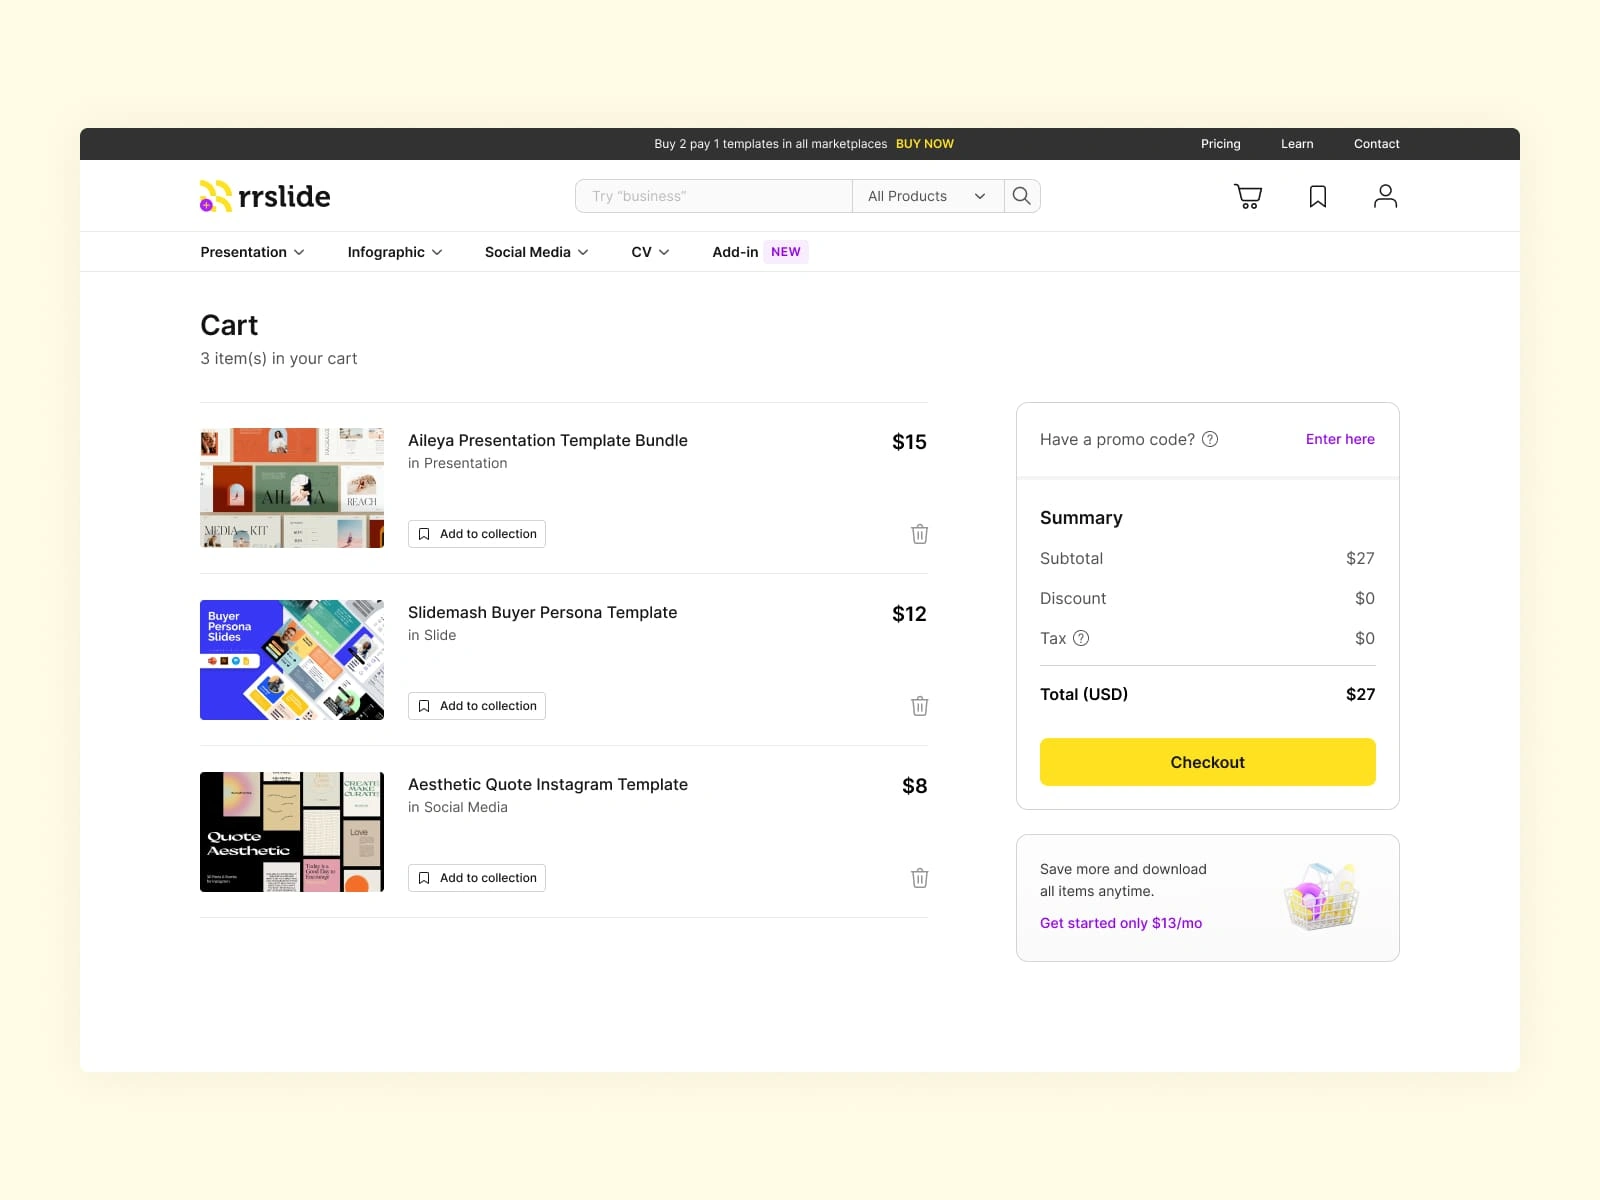Open the Add-in NEW menu item
Viewport: 1600px width, 1200px height.
[760, 252]
